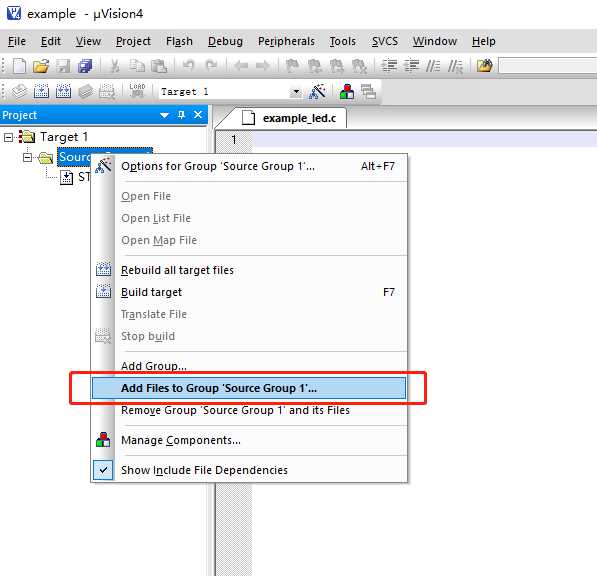The width and height of the screenshot is (597, 576).
Task: Open the SVCS menu
Action: coord(385,41)
